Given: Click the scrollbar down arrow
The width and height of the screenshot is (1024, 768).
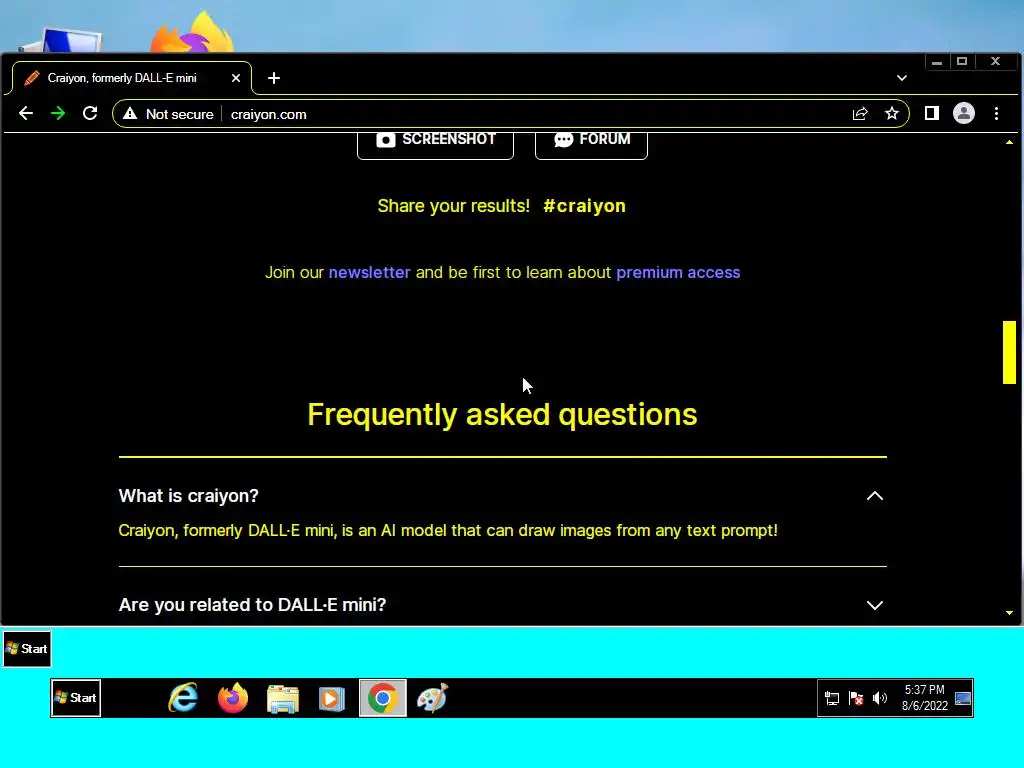Looking at the screenshot, I should pos(1009,613).
